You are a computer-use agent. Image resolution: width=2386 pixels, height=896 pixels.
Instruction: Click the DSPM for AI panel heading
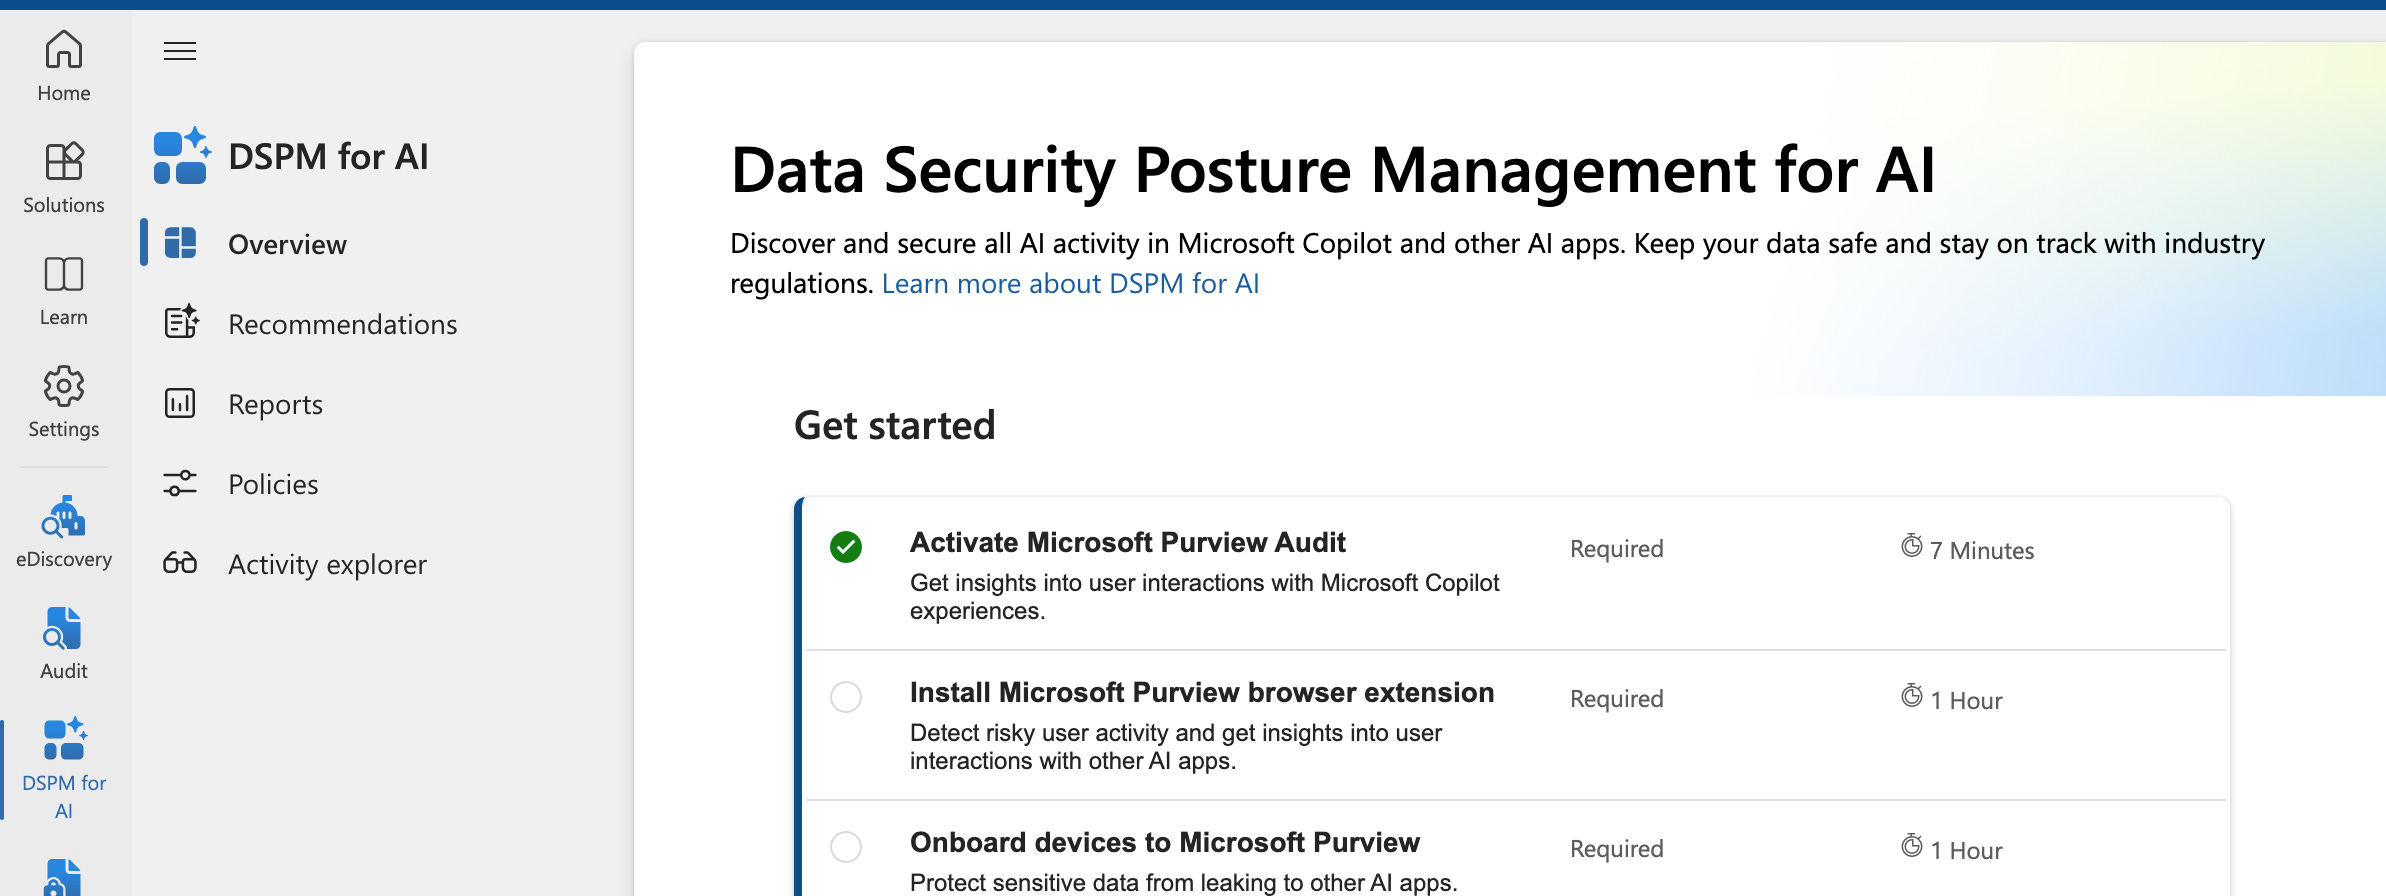click(328, 157)
